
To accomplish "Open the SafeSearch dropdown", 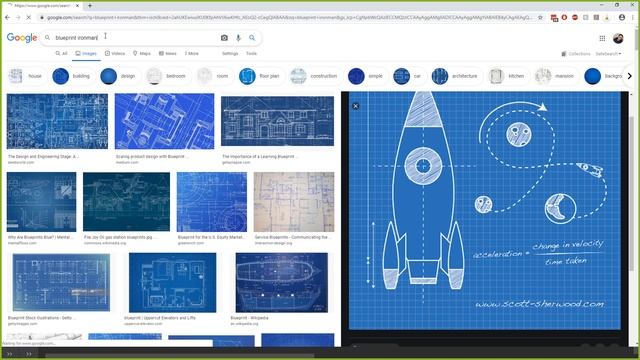I will [608, 54].
